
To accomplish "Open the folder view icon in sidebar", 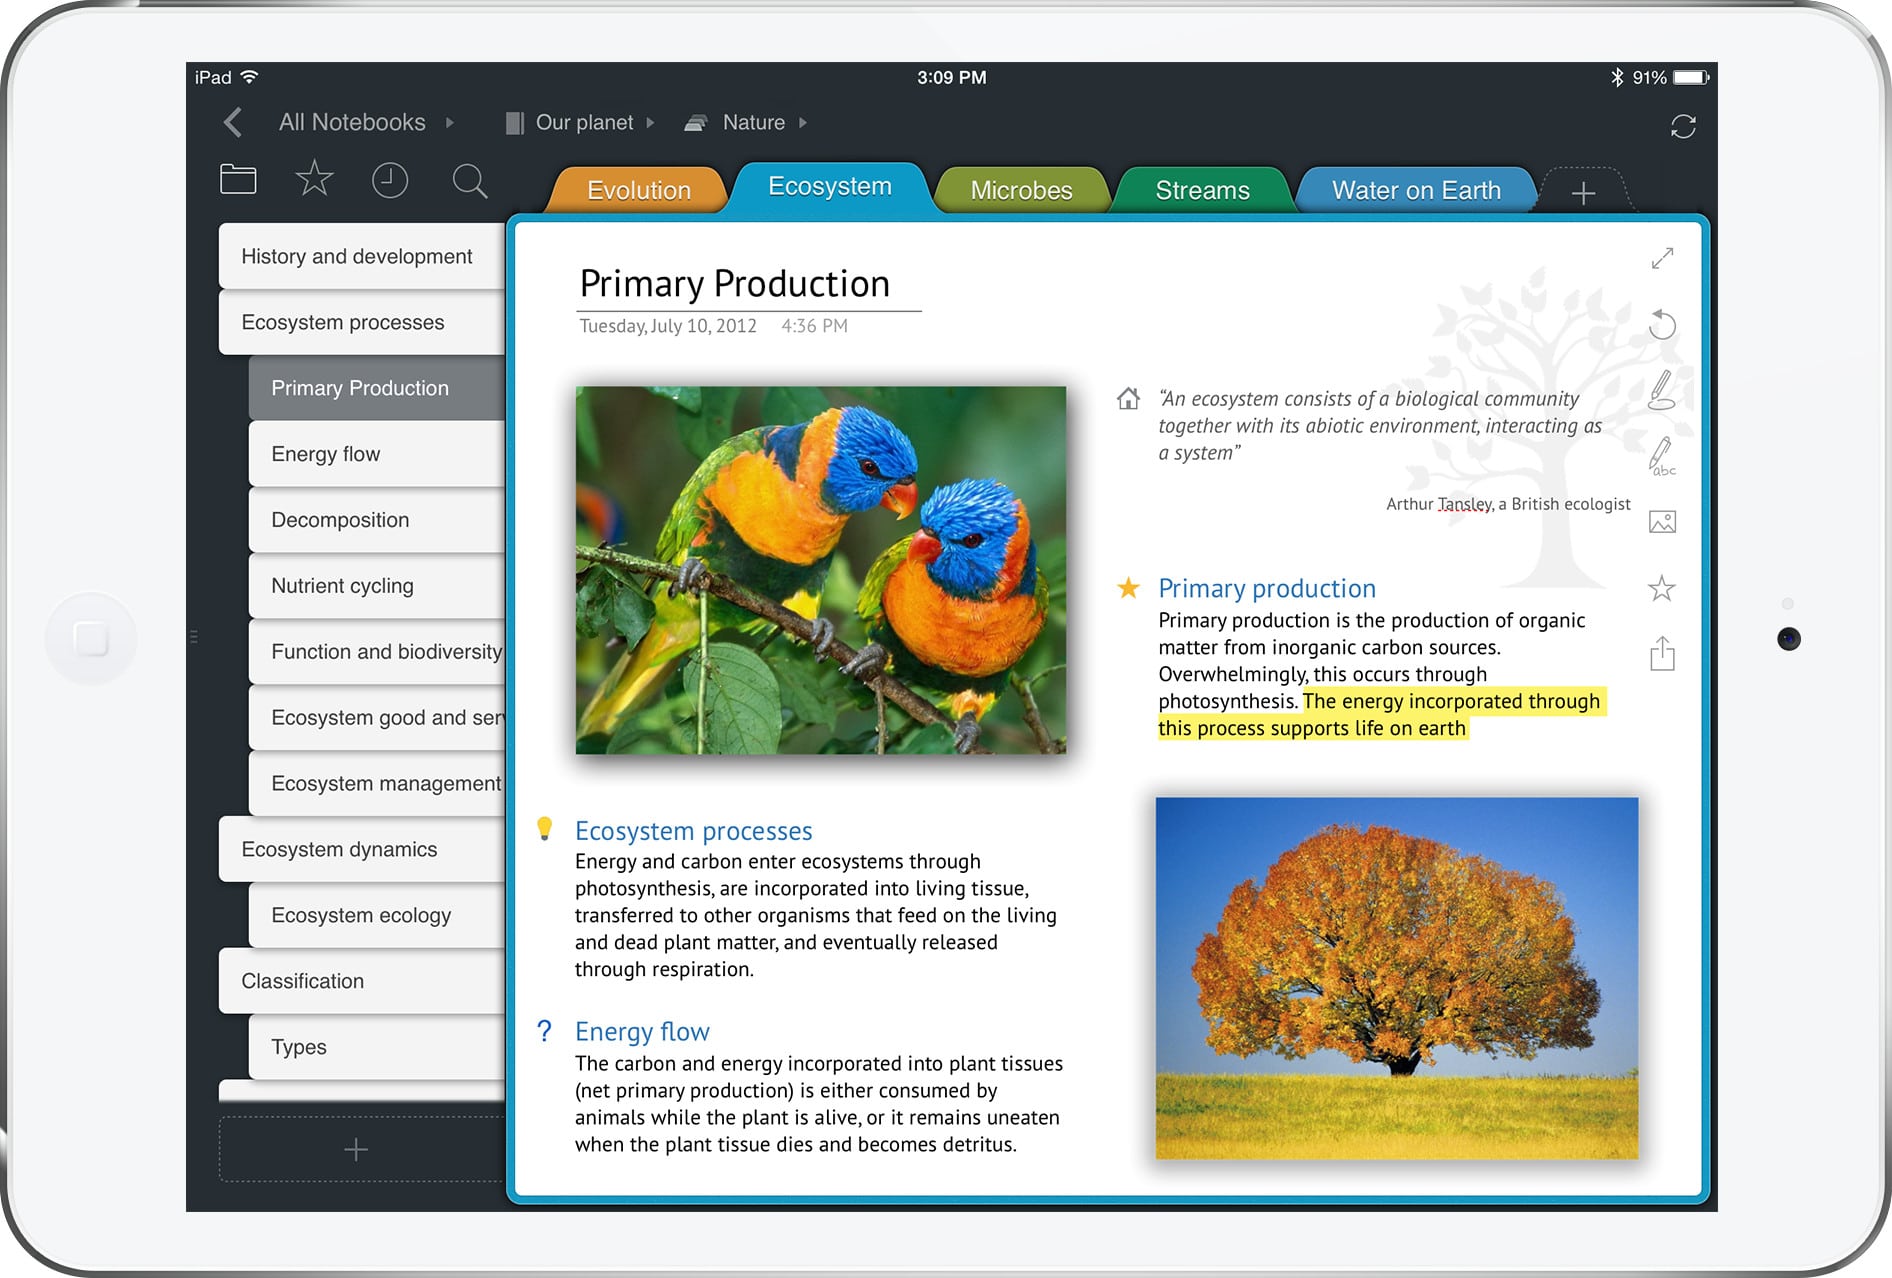I will (x=238, y=180).
